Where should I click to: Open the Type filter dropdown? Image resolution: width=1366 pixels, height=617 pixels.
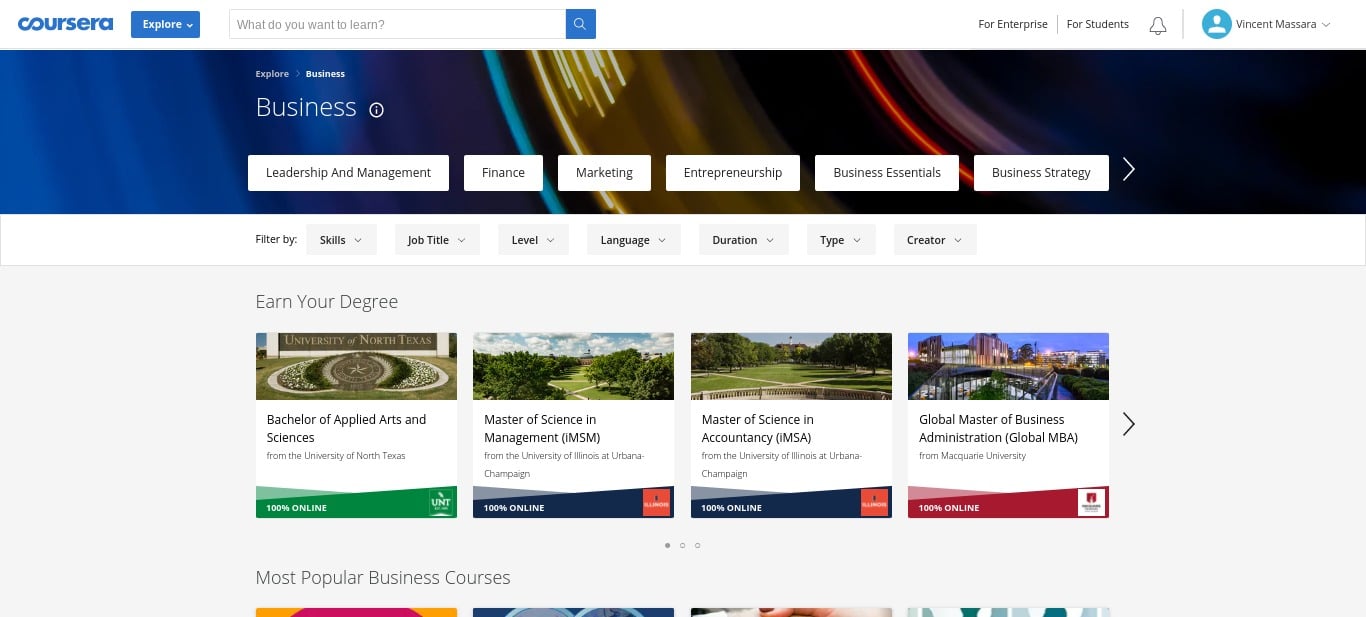click(841, 240)
